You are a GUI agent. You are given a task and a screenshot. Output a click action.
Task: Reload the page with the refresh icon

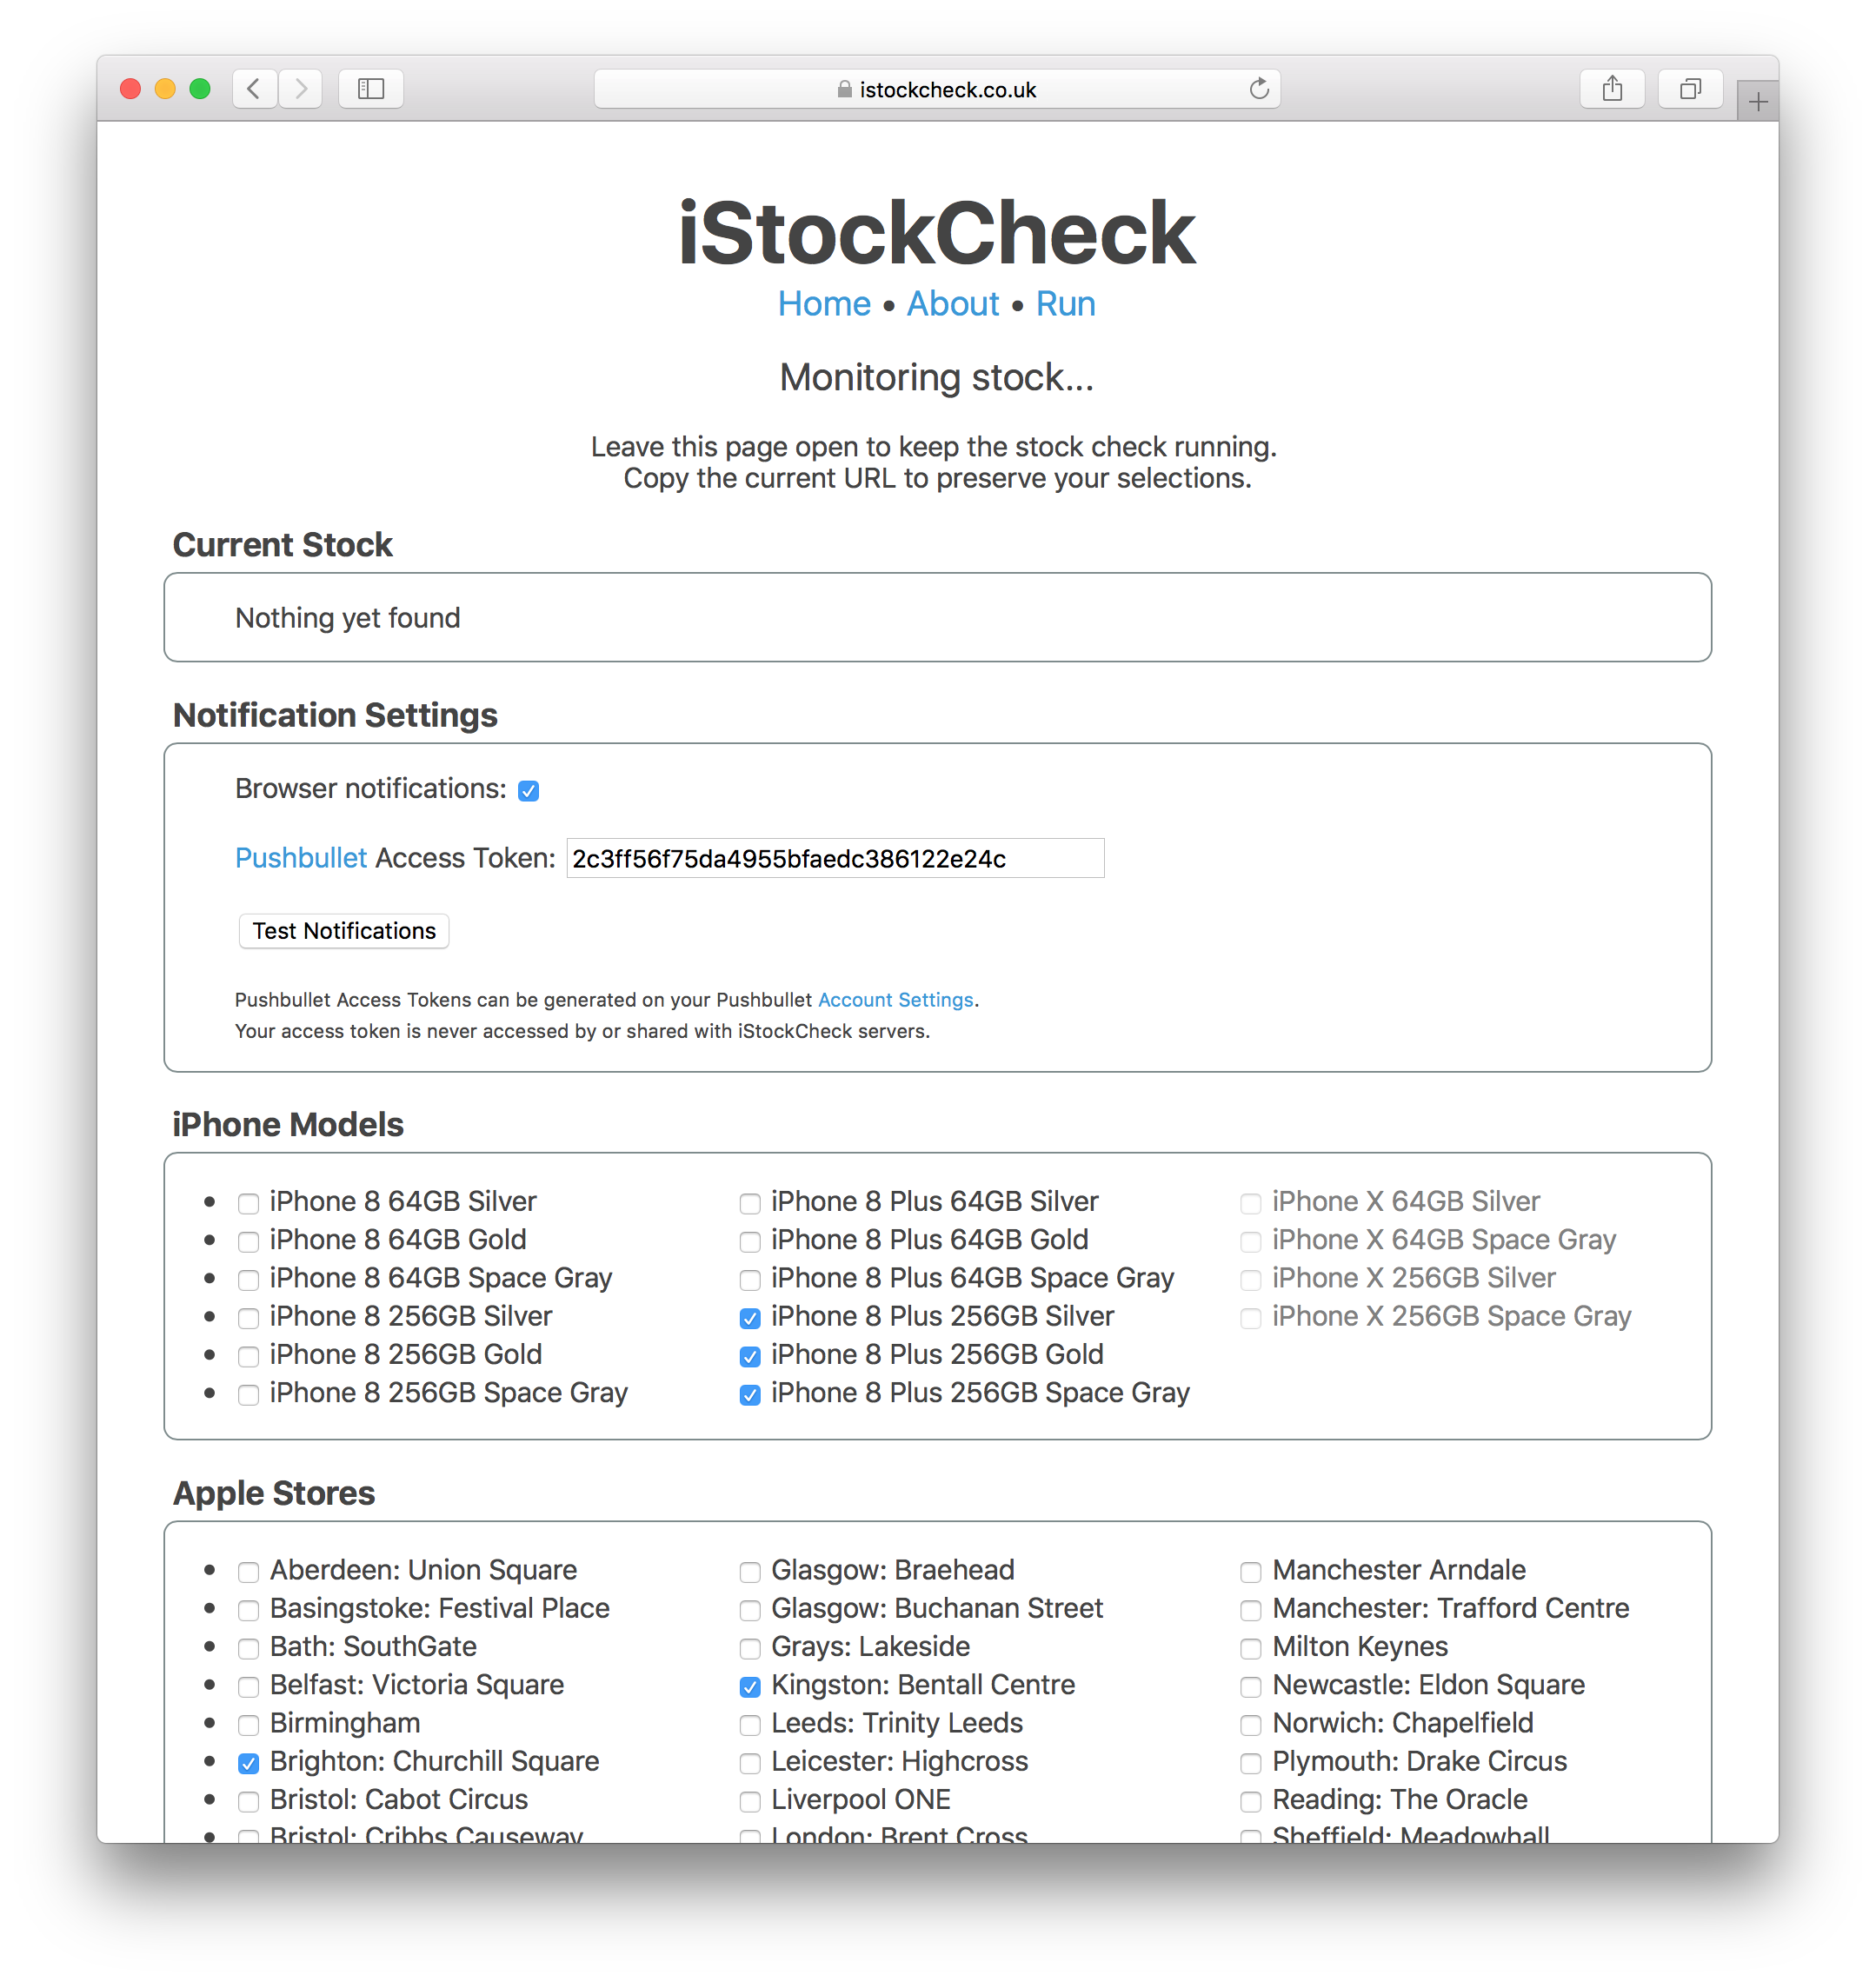point(1259,89)
